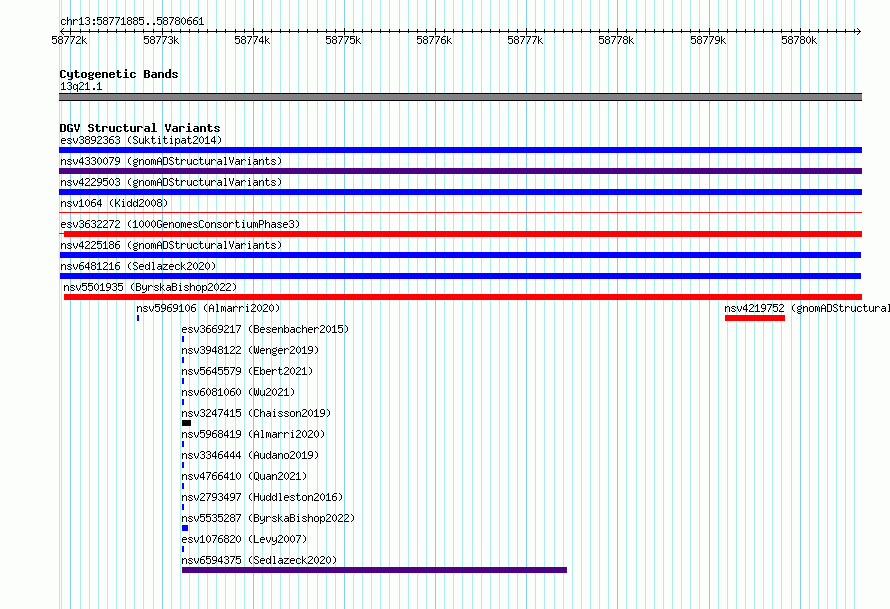Click the 58772k ruler position
The width and height of the screenshot is (890, 609).
(69, 40)
